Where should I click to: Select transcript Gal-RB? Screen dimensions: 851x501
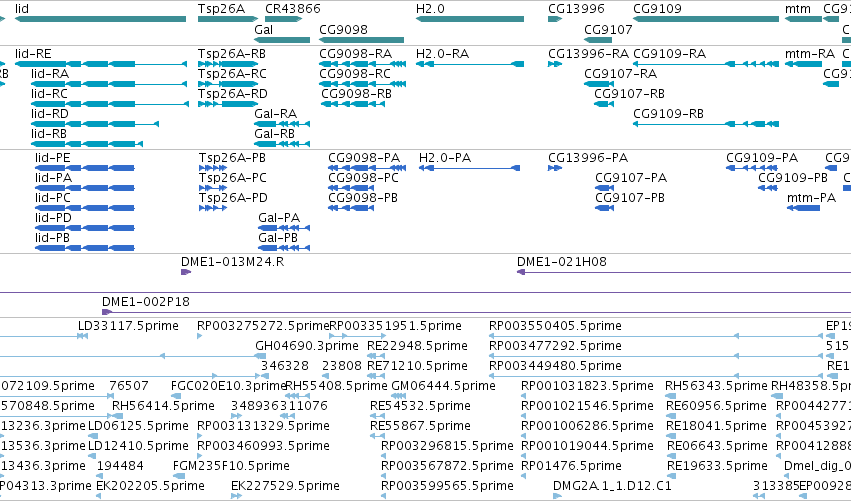pyautogui.click(x=282, y=144)
